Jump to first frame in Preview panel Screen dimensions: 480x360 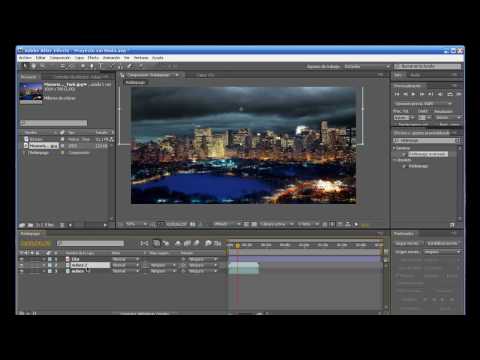[397, 94]
